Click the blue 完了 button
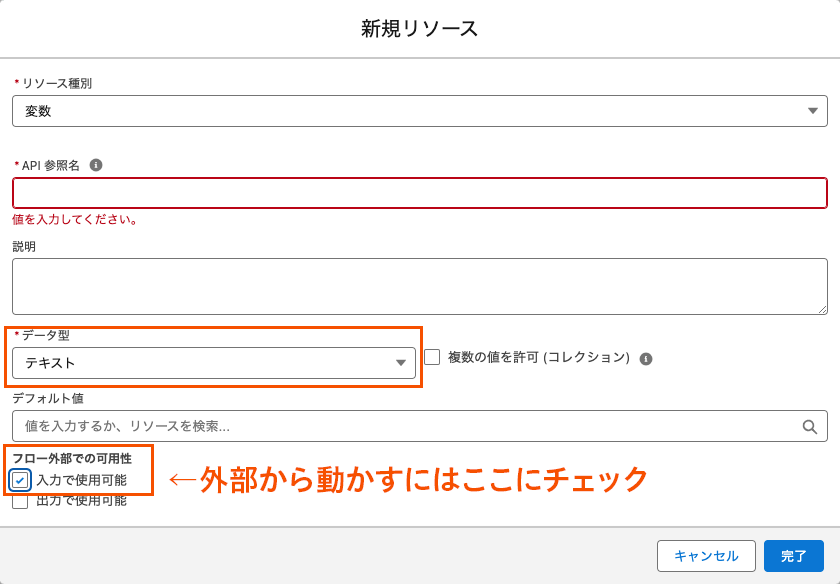Screen dimensions: 840x584 (793, 556)
